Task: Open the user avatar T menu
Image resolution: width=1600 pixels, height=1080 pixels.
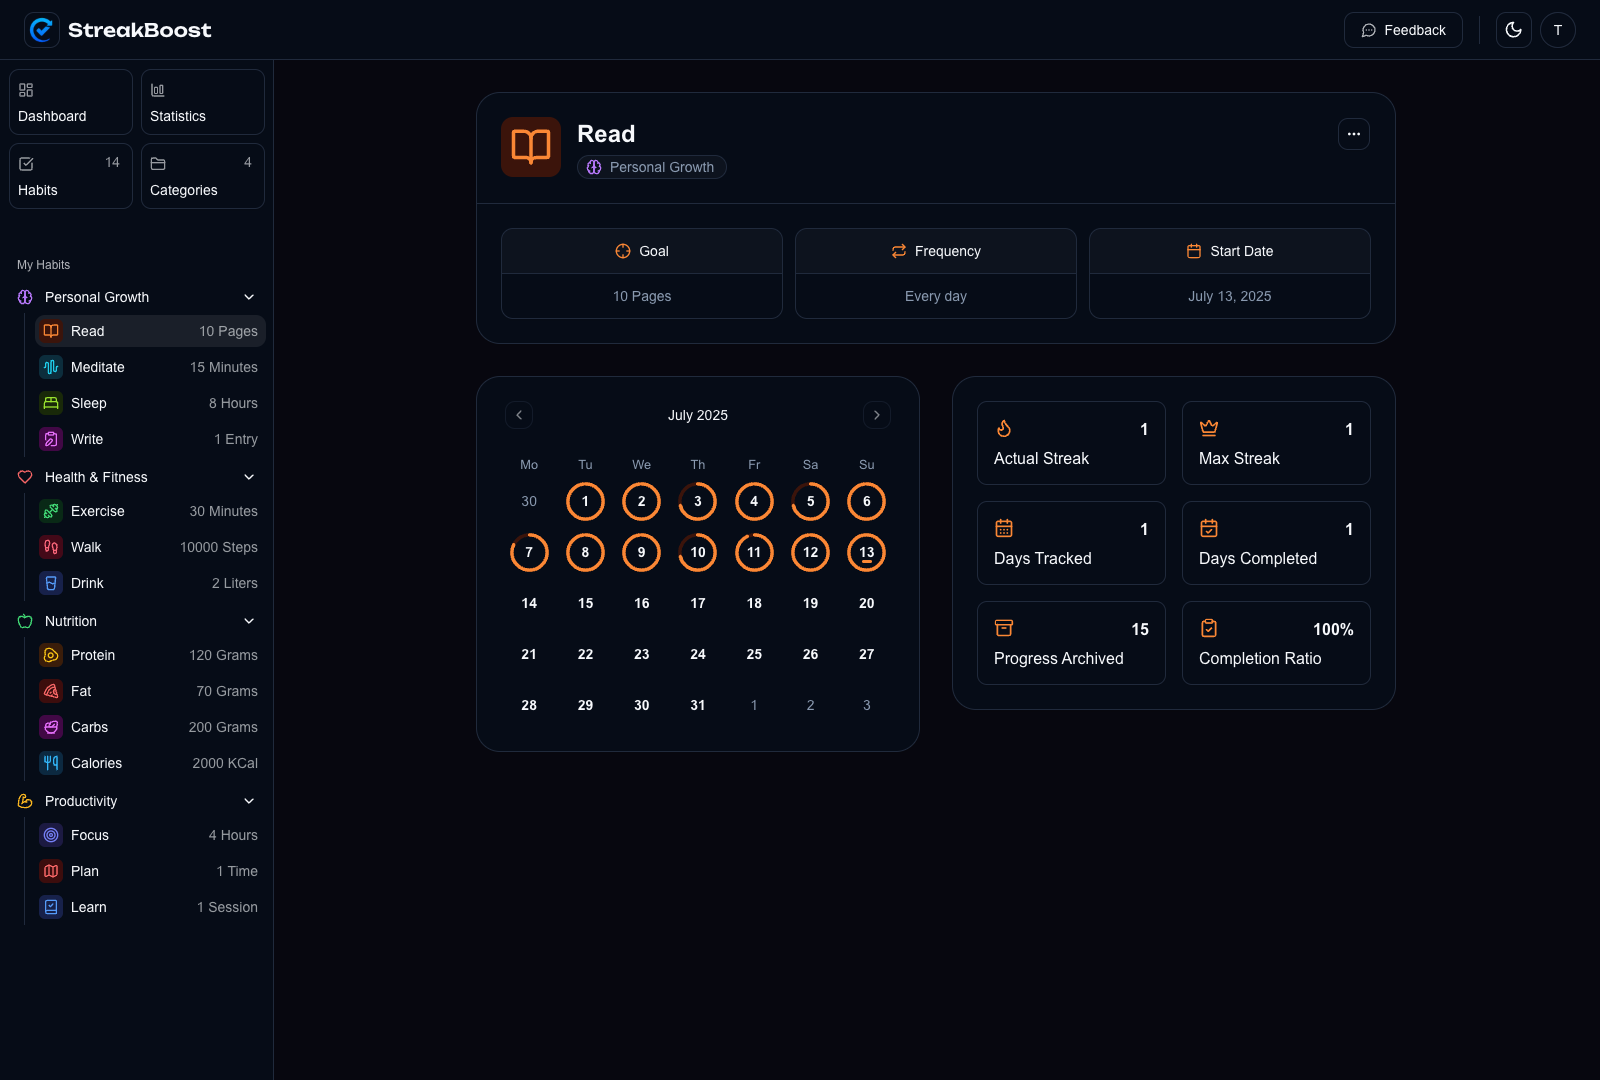Action: pos(1557,30)
